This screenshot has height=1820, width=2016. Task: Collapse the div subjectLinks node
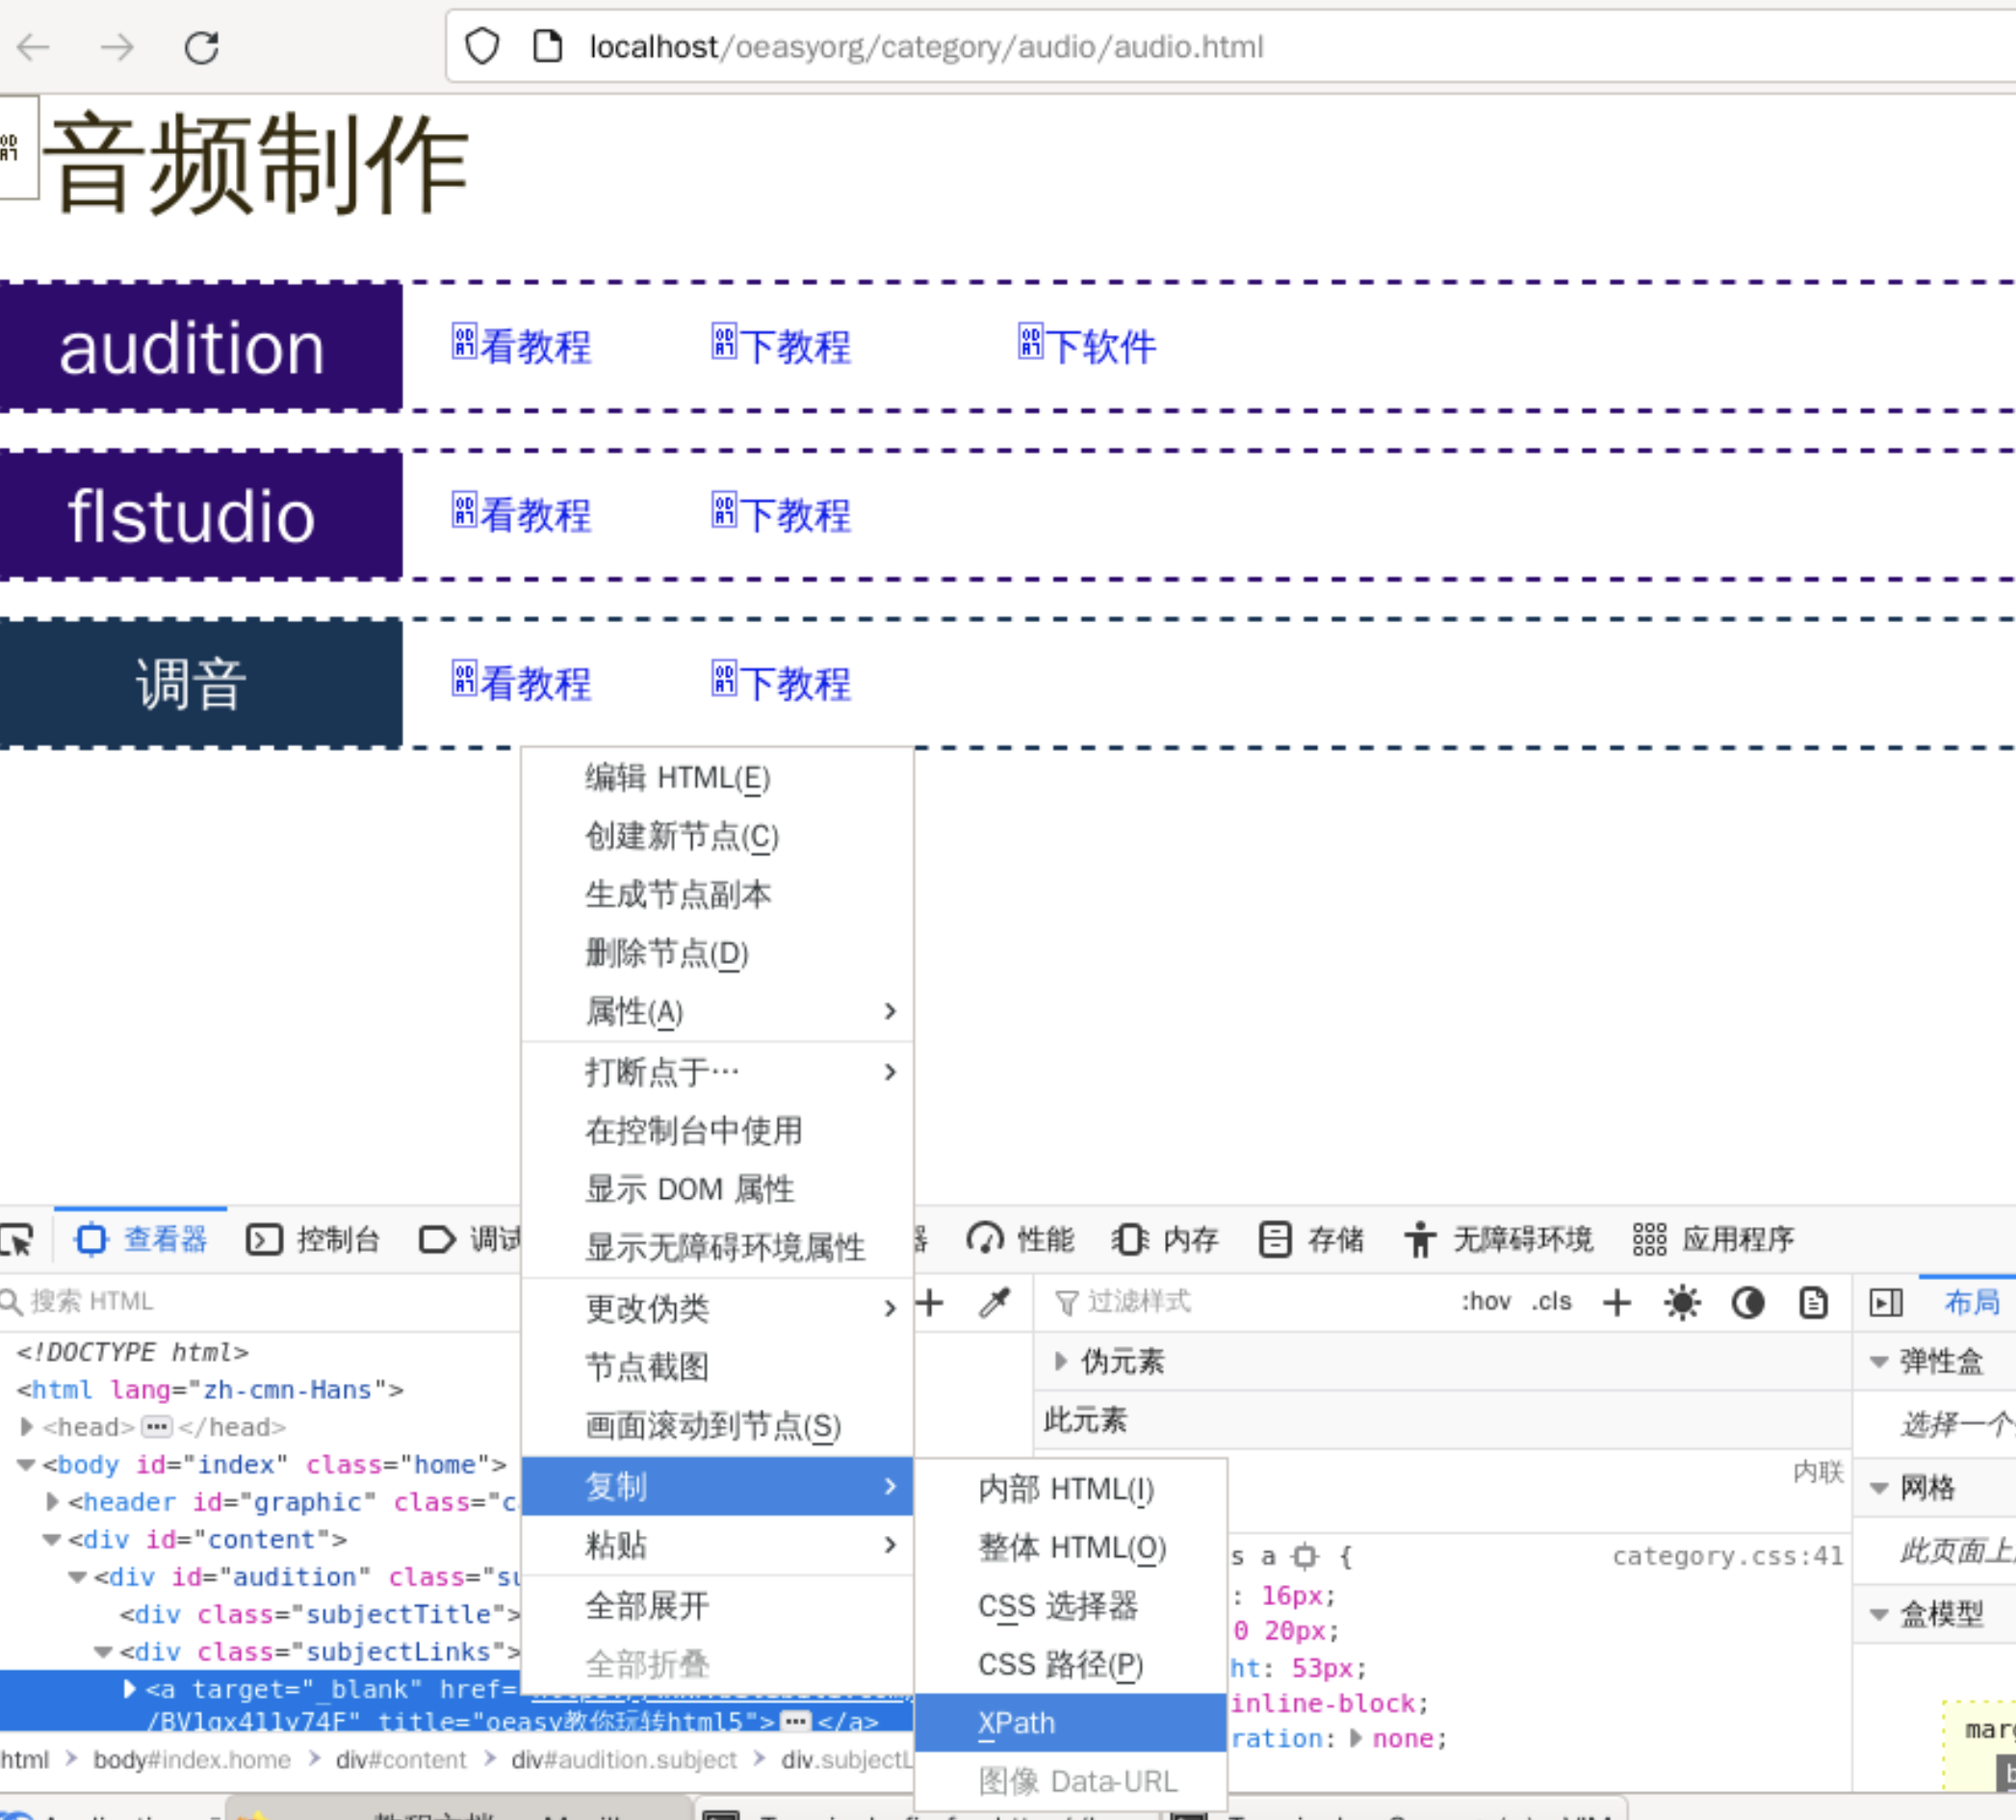coord(103,1653)
